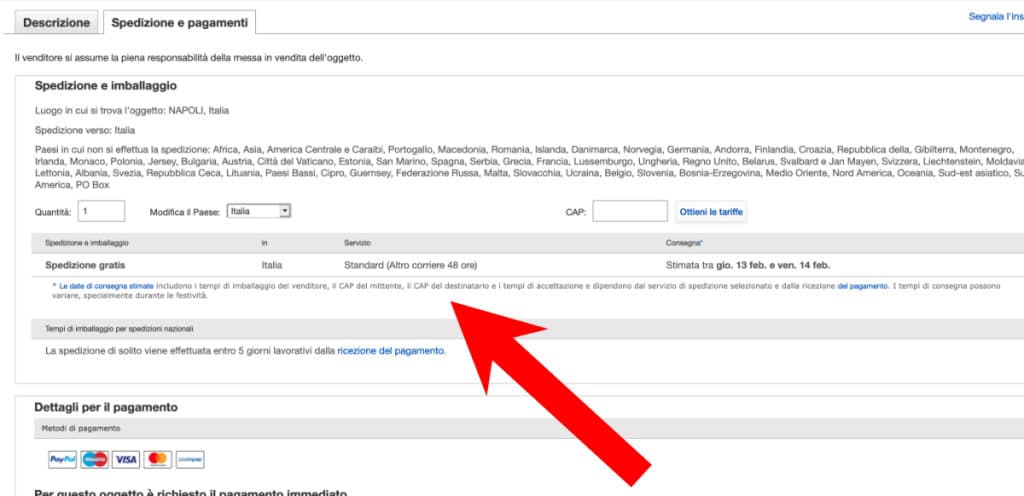This screenshot has width=1024, height=496.
Task: Click the VISA payment icon
Action: pos(125,459)
